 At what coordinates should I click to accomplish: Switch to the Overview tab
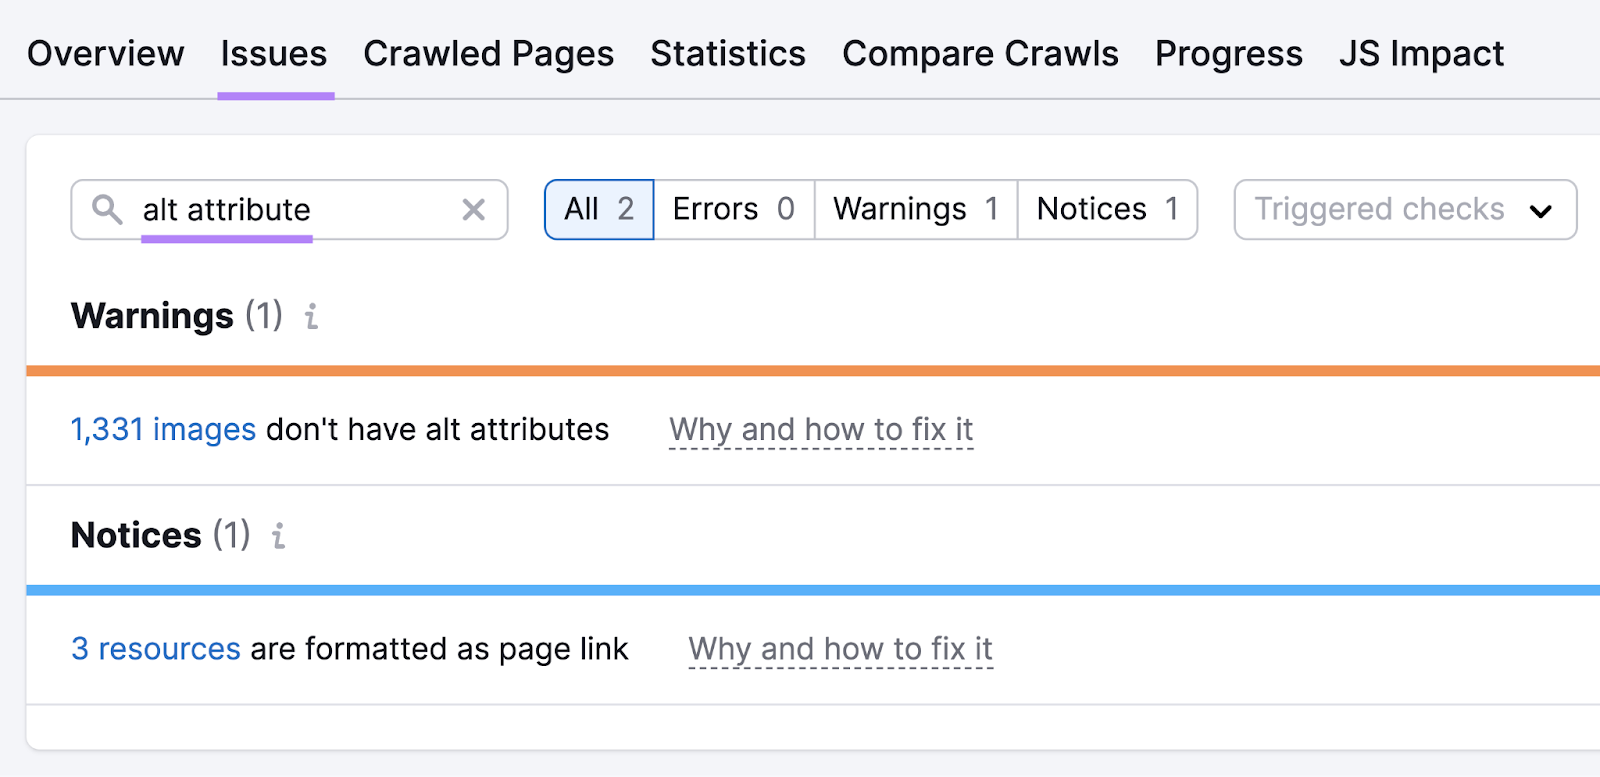pyautogui.click(x=105, y=53)
